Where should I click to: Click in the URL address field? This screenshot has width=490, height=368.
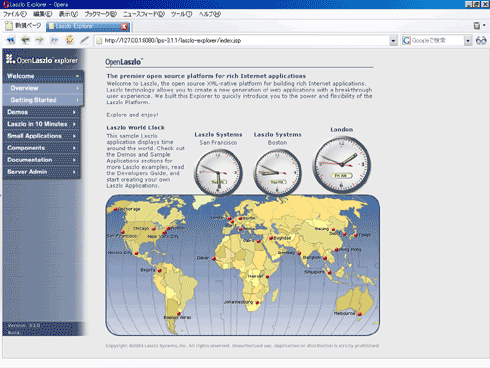(x=246, y=41)
